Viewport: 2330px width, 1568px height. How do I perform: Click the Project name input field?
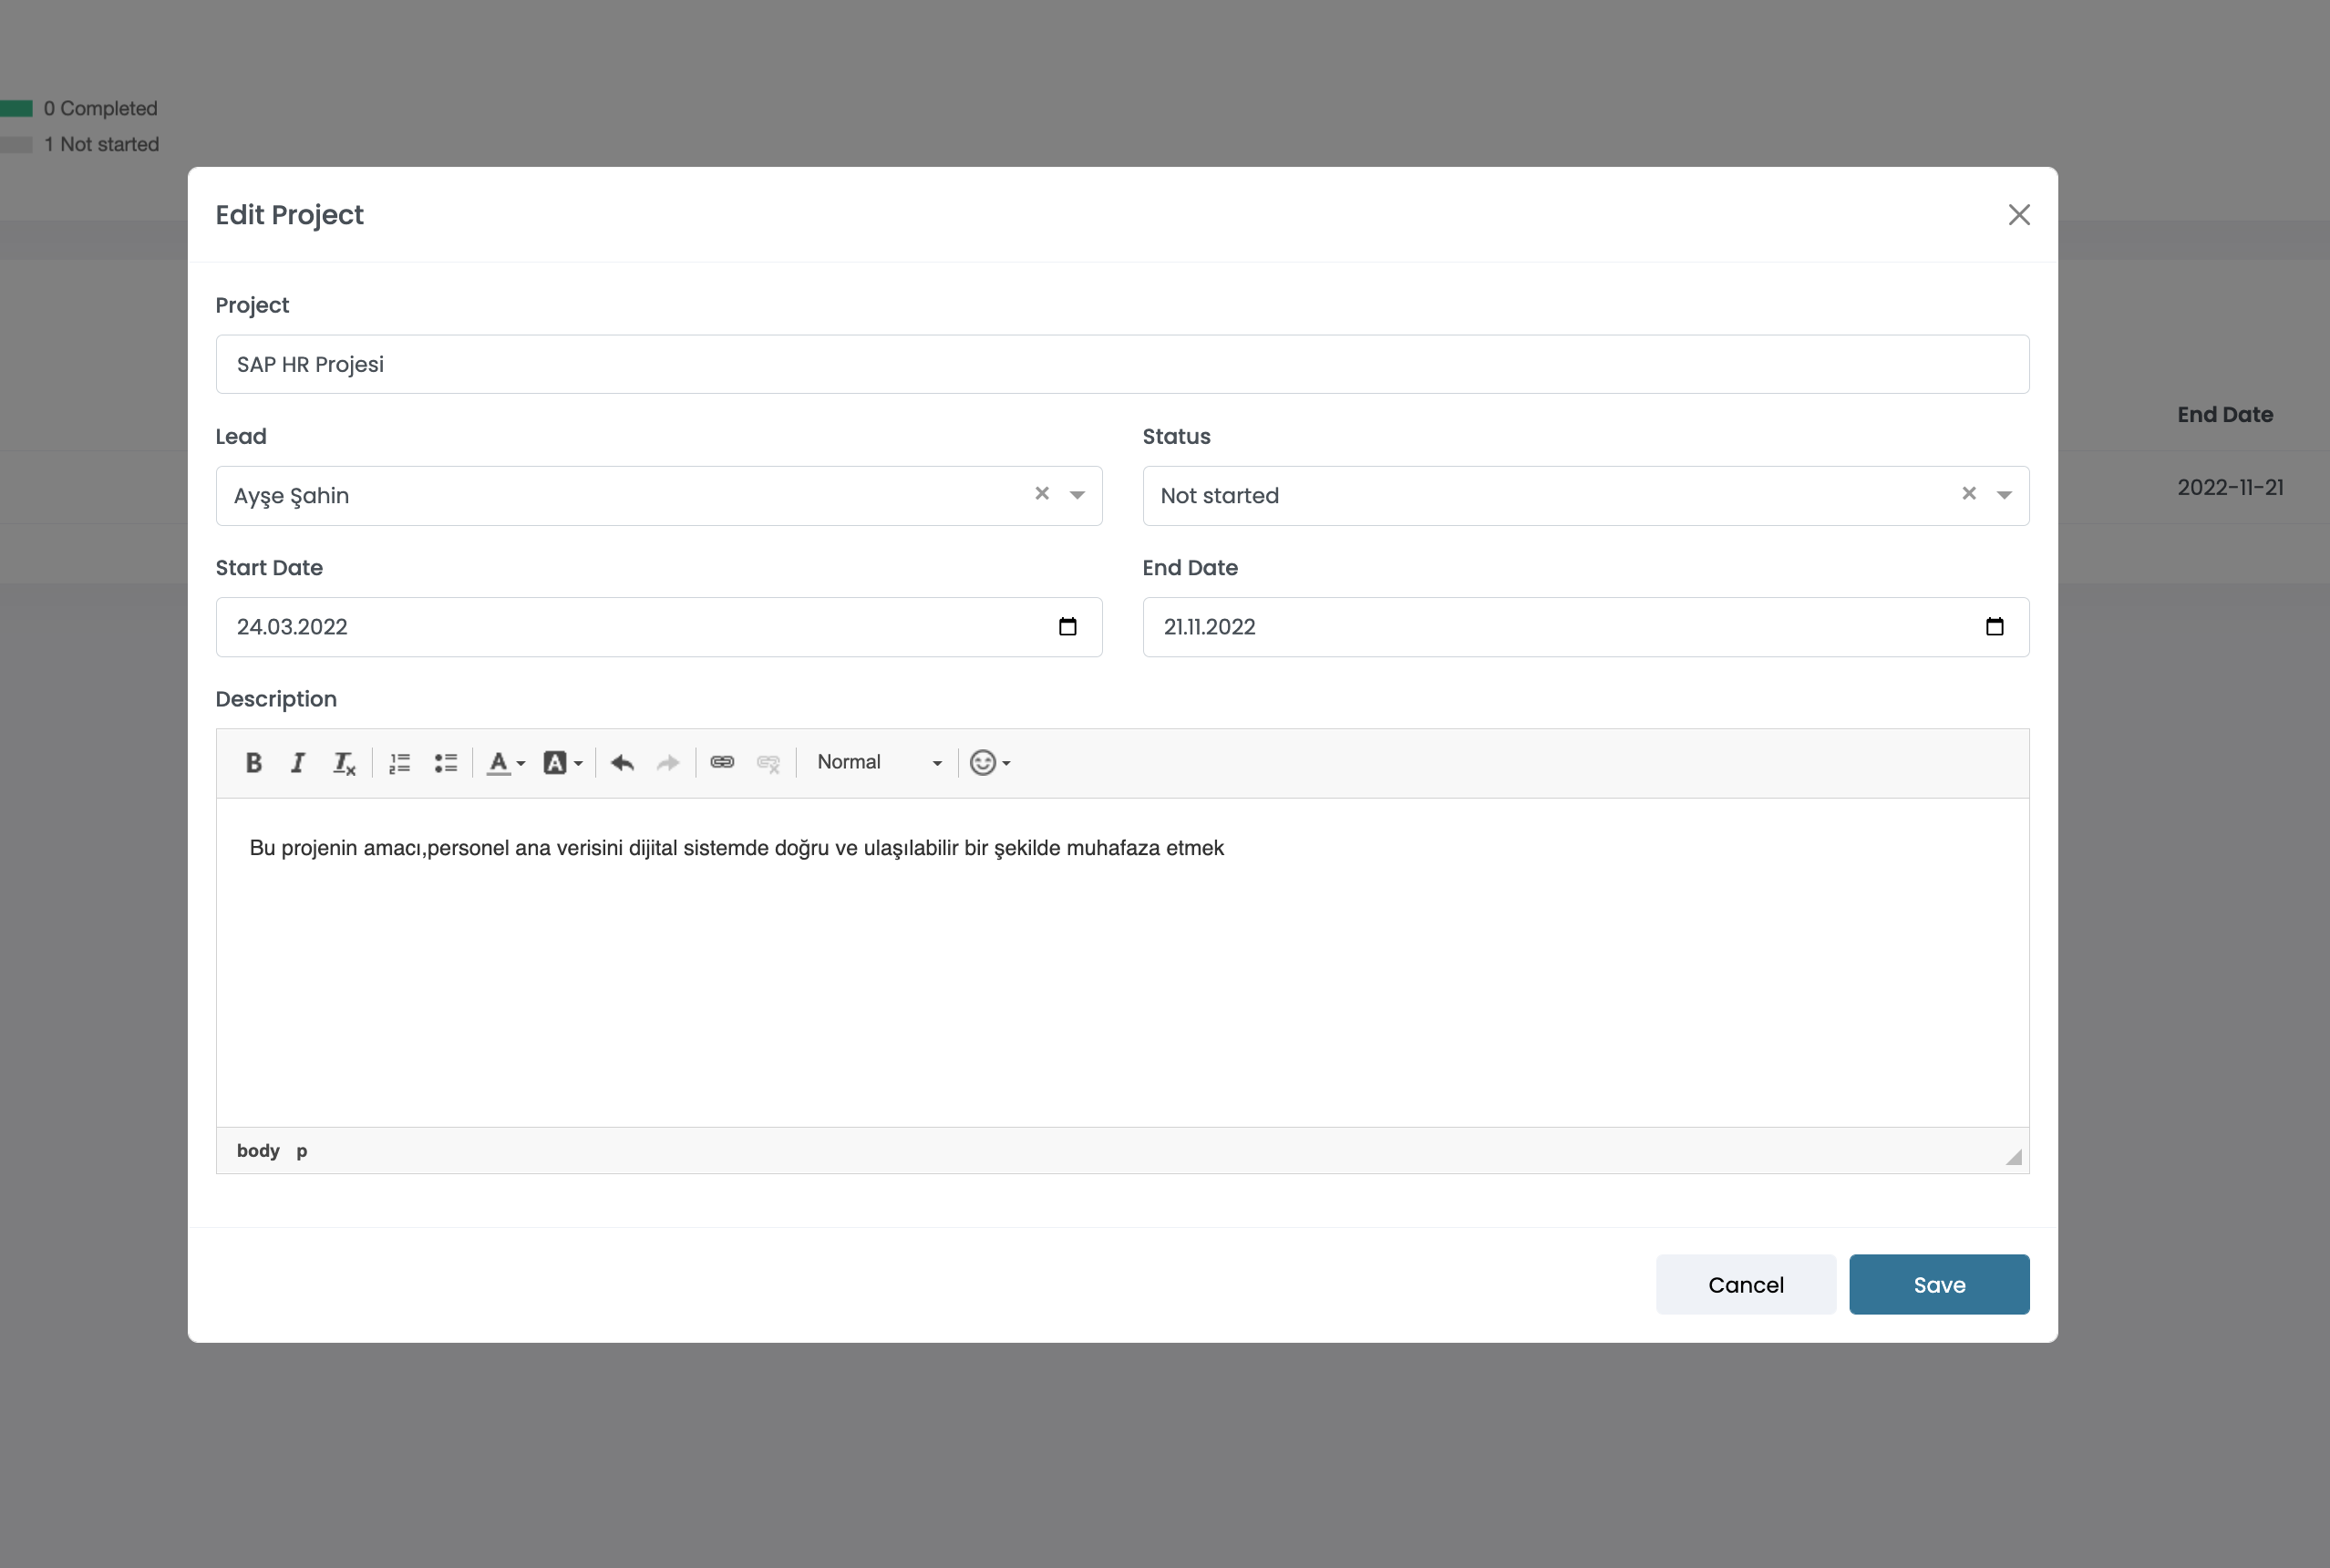(1122, 364)
